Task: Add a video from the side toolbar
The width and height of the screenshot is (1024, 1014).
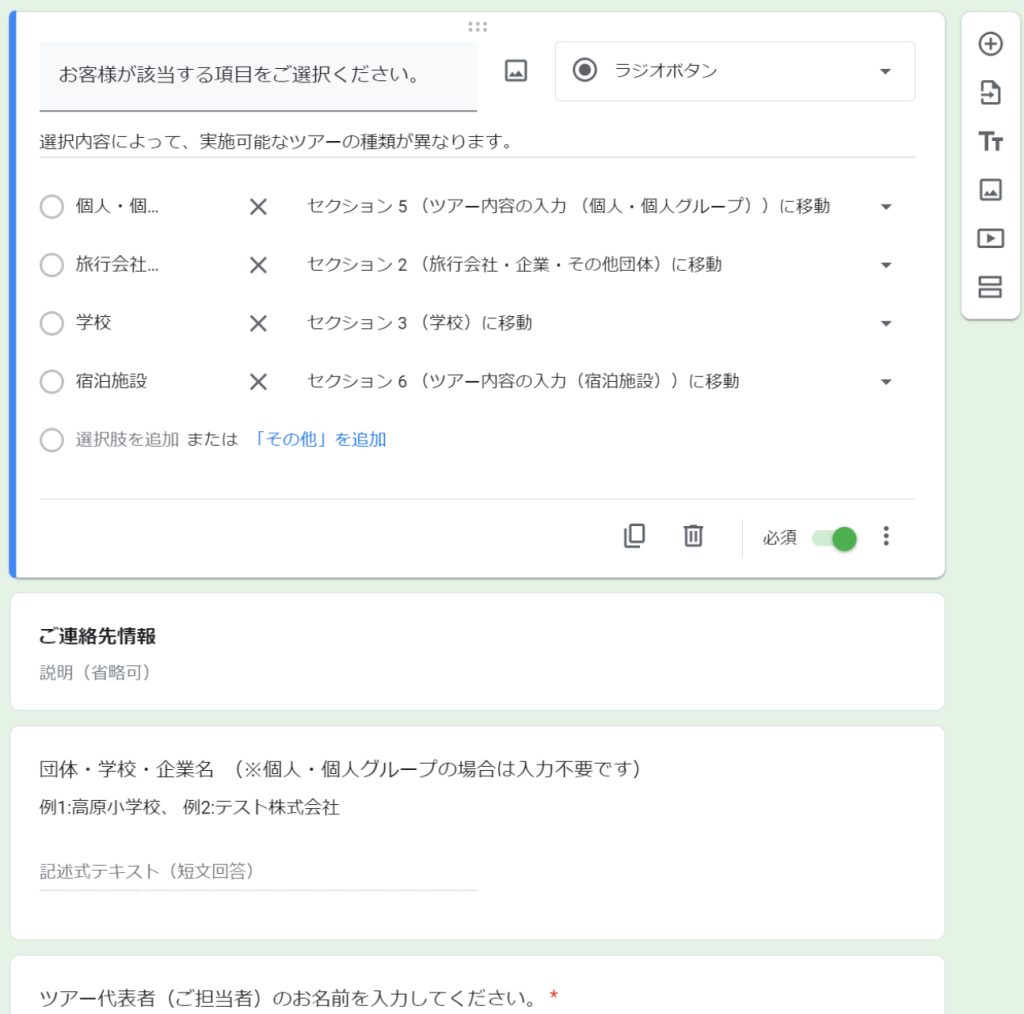Action: tap(990, 238)
